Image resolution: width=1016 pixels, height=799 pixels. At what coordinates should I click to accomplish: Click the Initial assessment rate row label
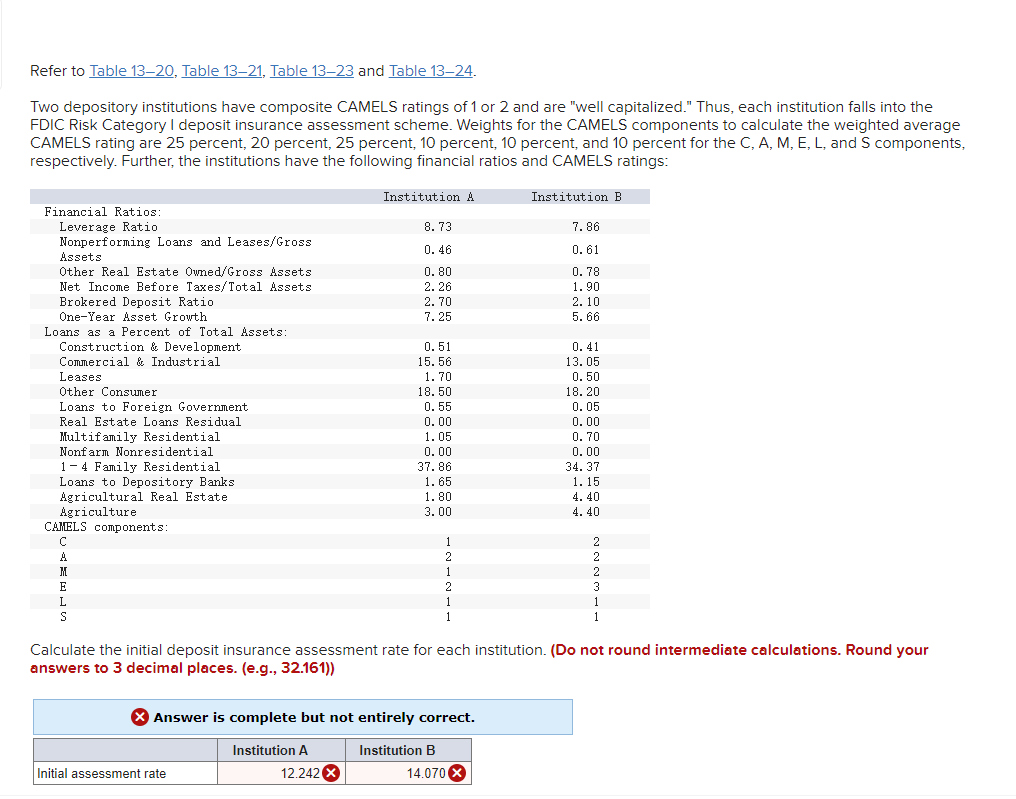(102, 774)
